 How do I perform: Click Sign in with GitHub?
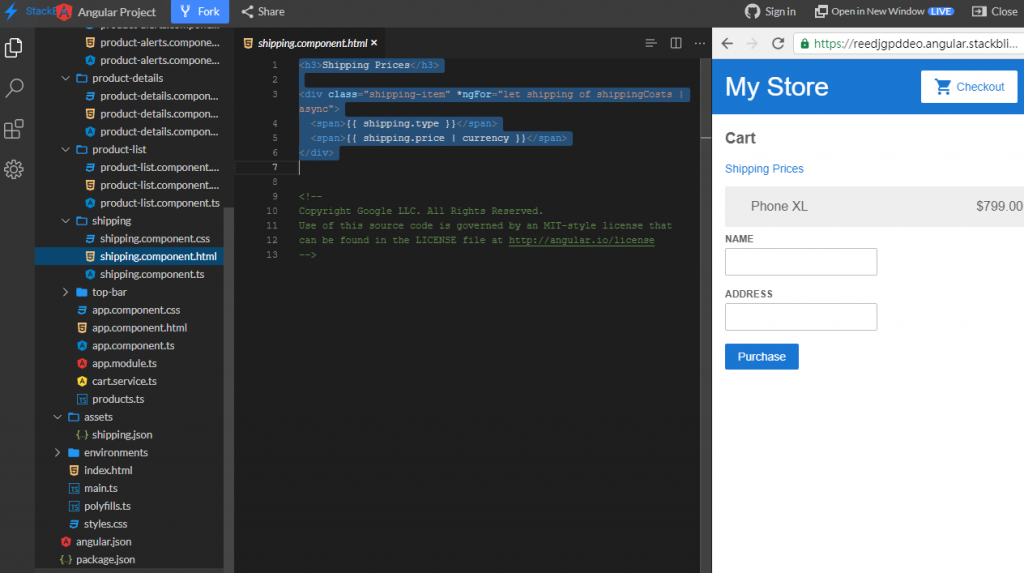(770, 11)
